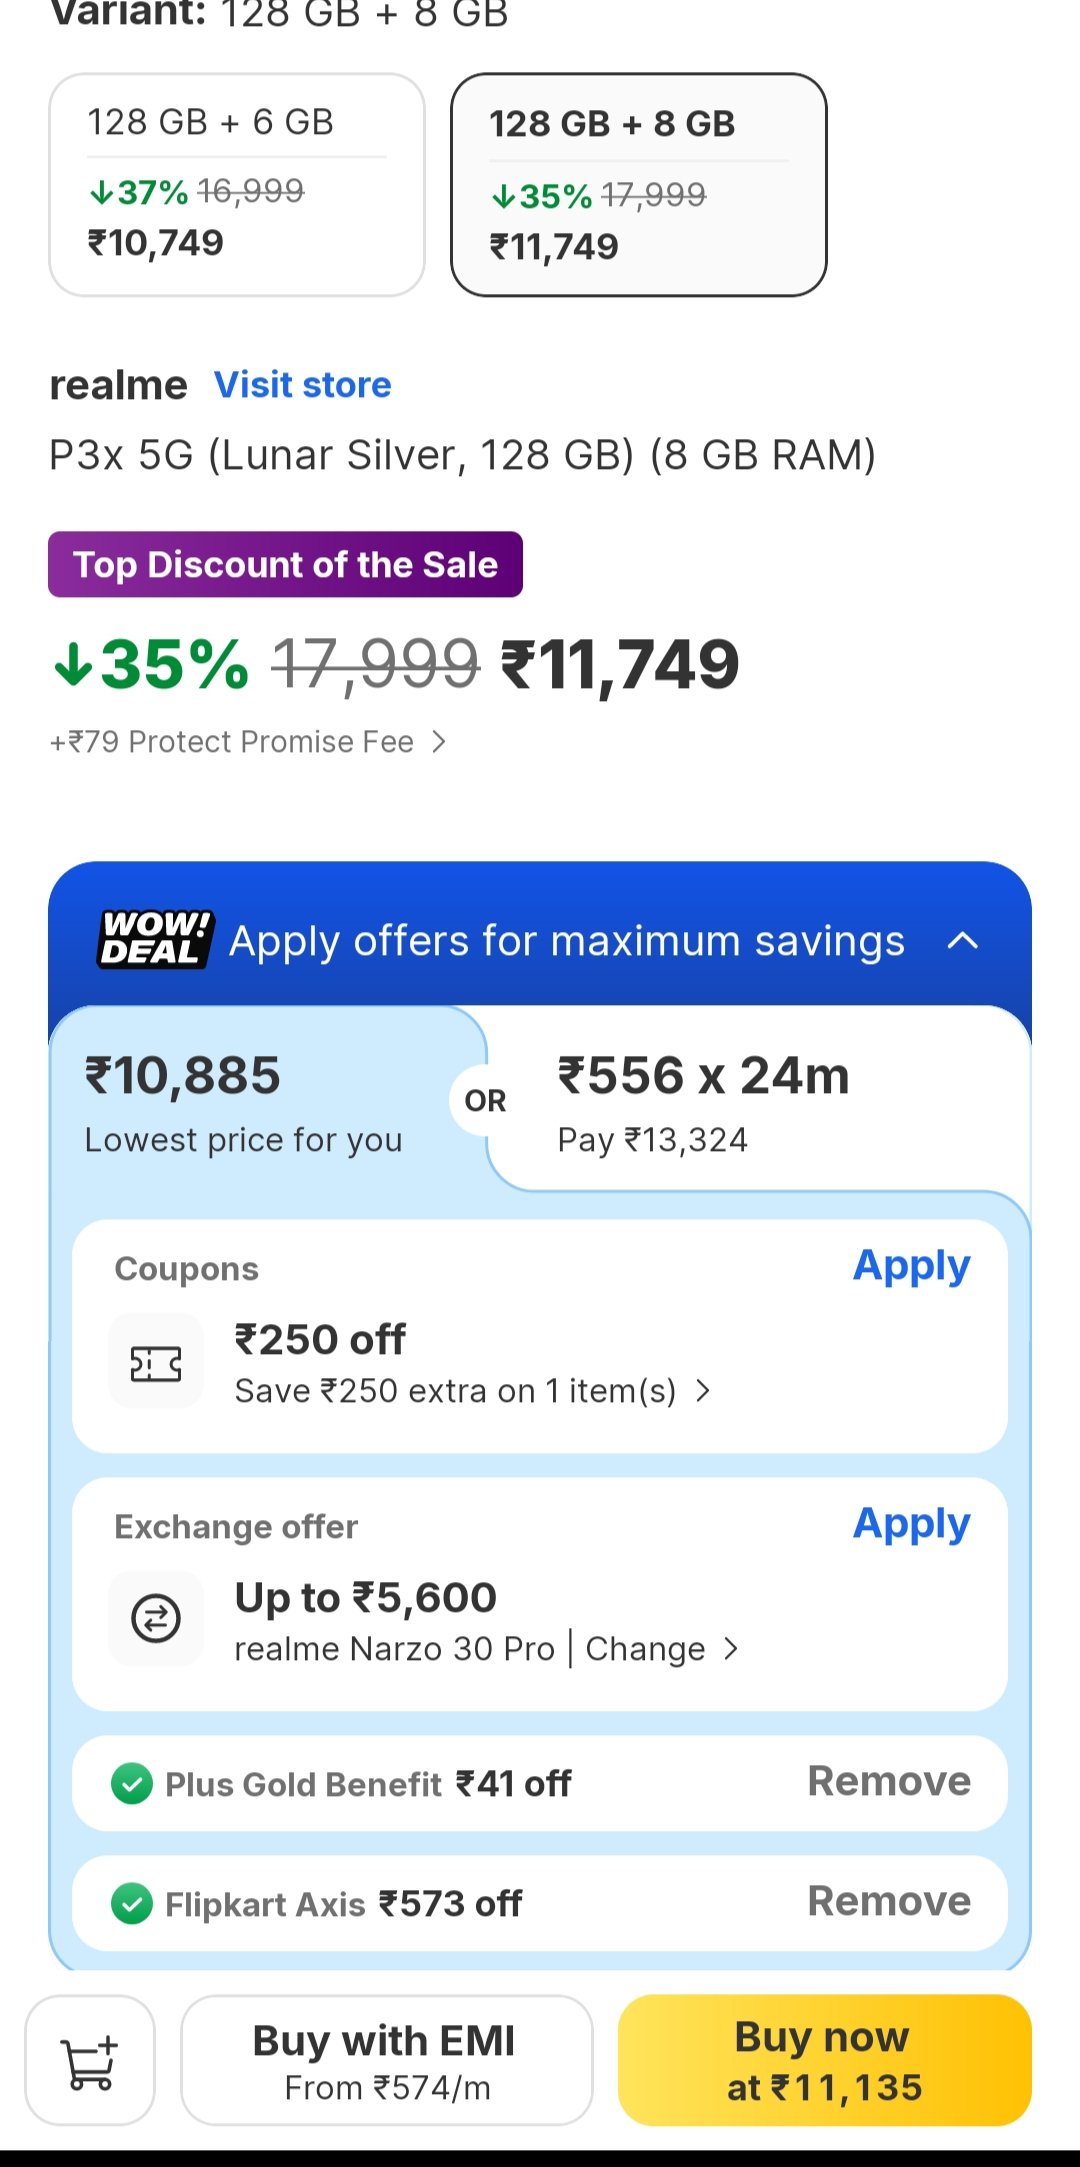Remove the Flipkart Axis discount
This screenshot has width=1080, height=2167.
(889, 1902)
